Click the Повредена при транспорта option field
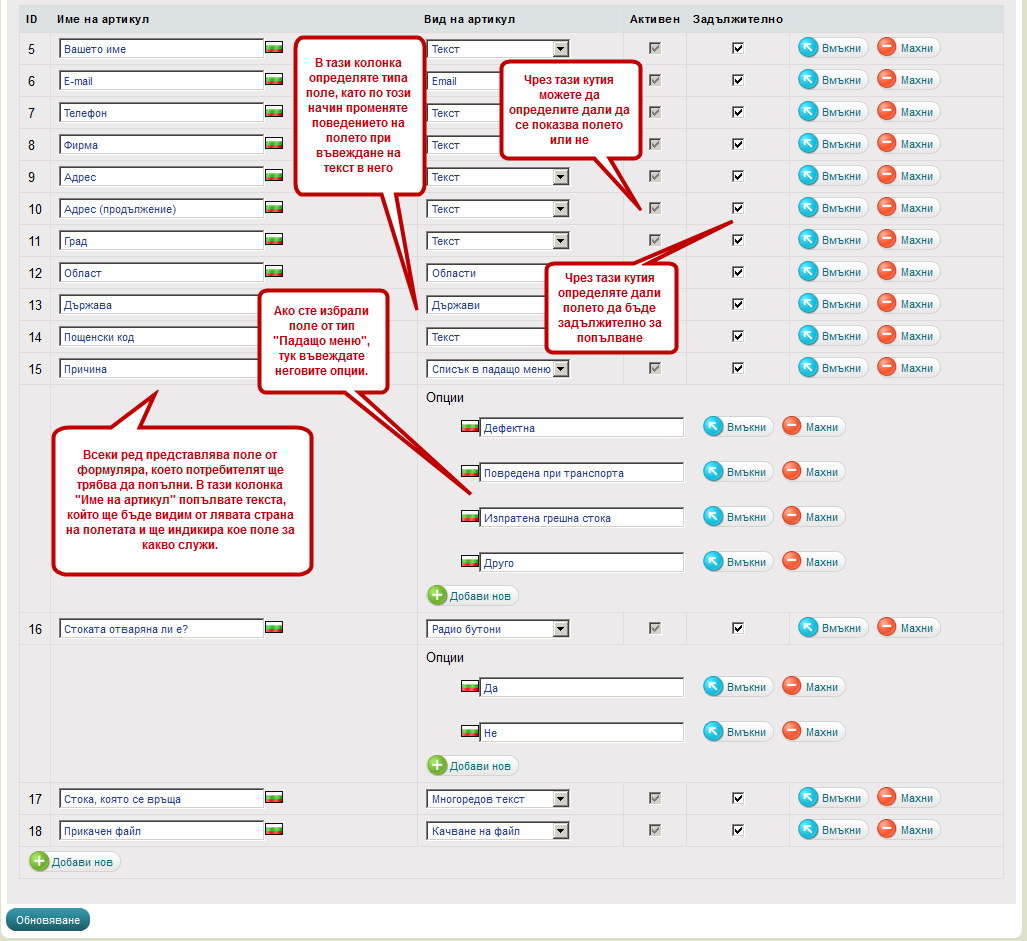 point(581,473)
